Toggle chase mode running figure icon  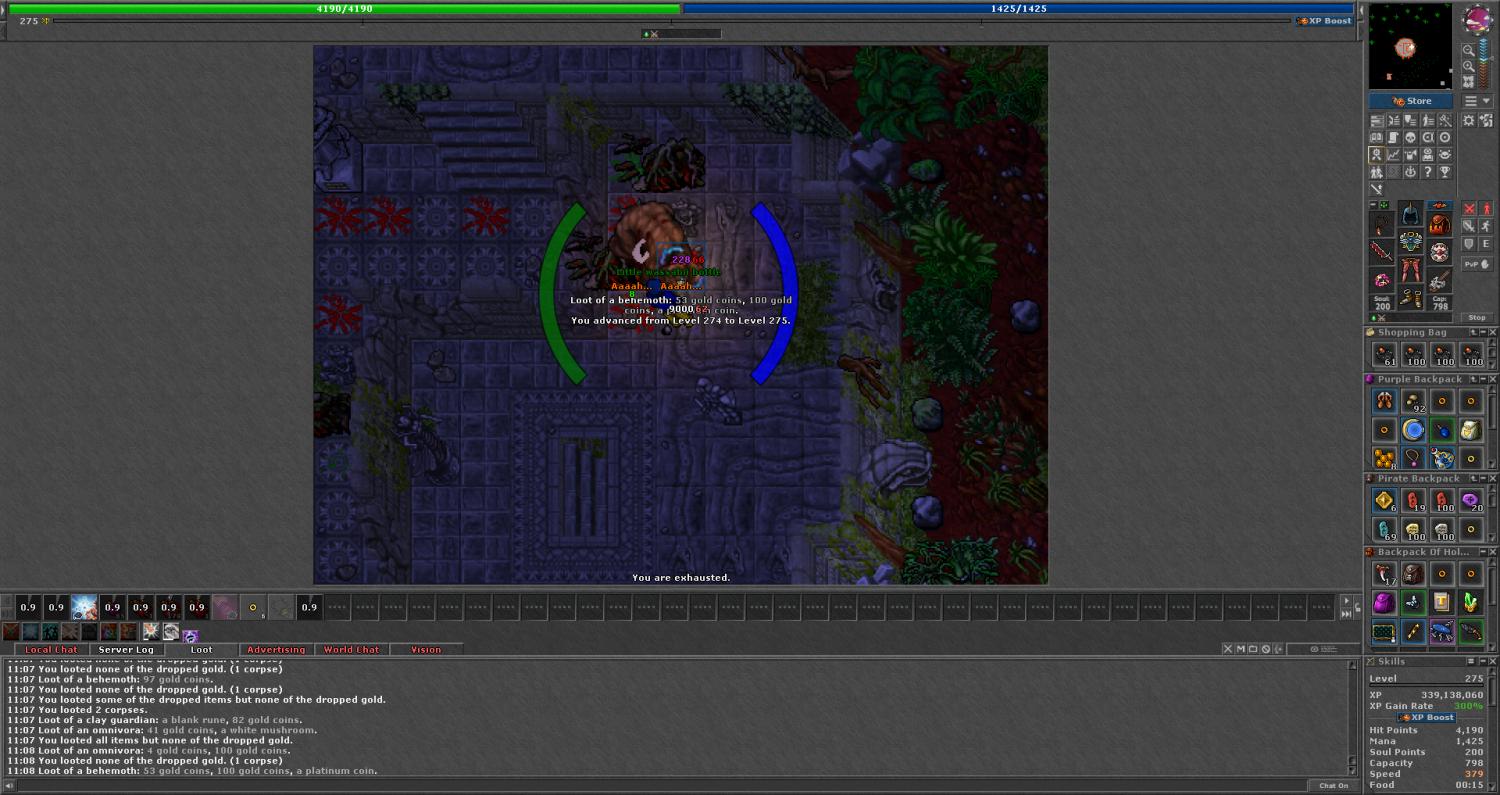1486,226
